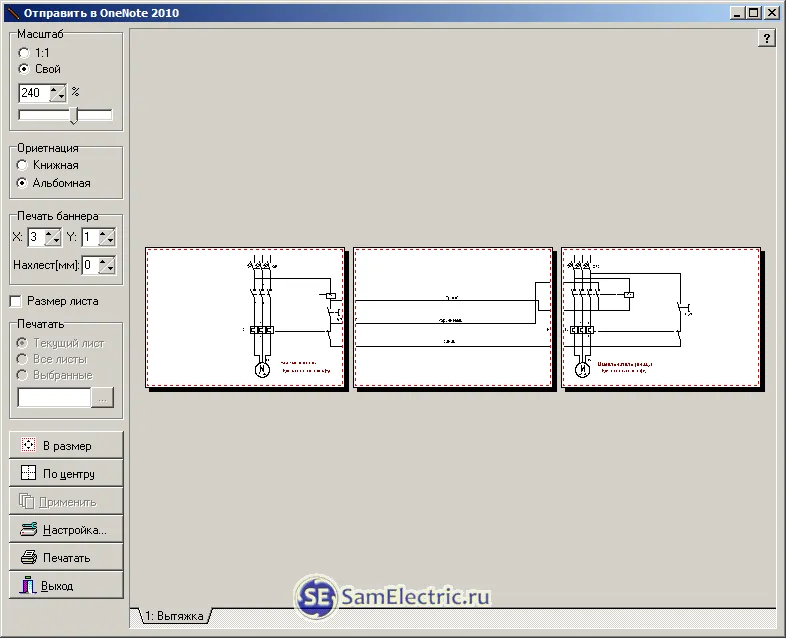Screen dimensions: 786x638
Task: Click the fit-to-size icon (В размер)
Action: point(29,445)
